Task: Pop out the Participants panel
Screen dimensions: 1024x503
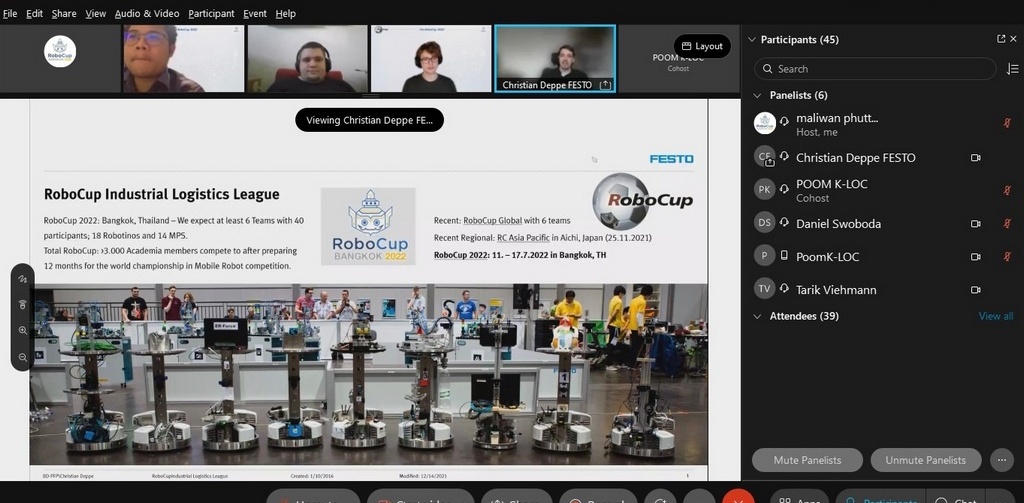Action: tap(1001, 39)
